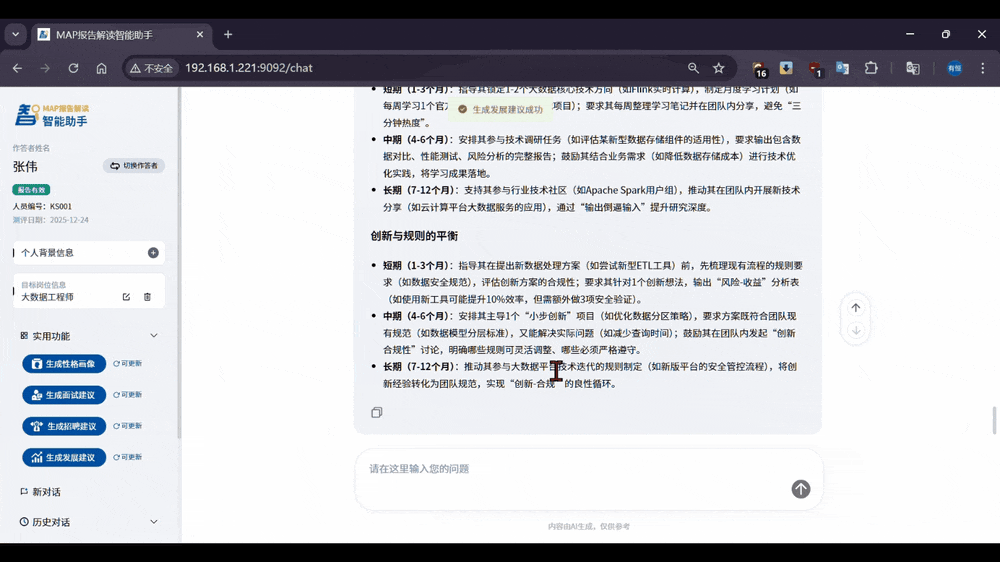Image resolution: width=1000 pixels, height=562 pixels.
Task: Click the 生成发展建议 button
Action: tap(64, 457)
